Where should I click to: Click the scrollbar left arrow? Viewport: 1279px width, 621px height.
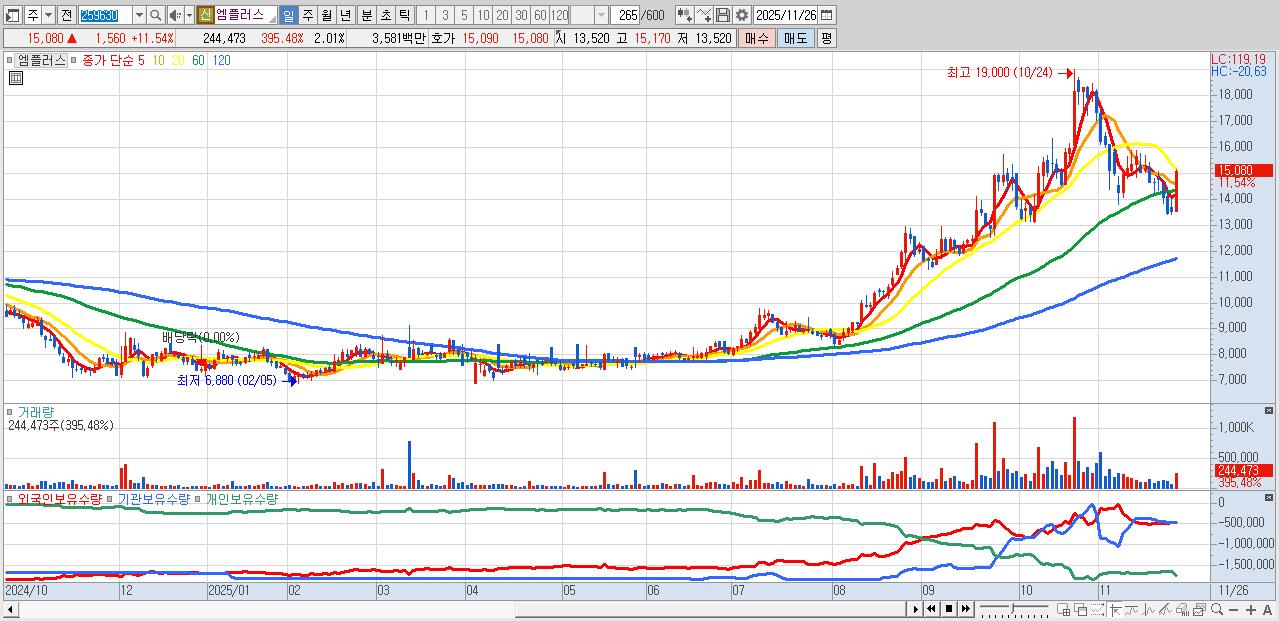pos(8,609)
